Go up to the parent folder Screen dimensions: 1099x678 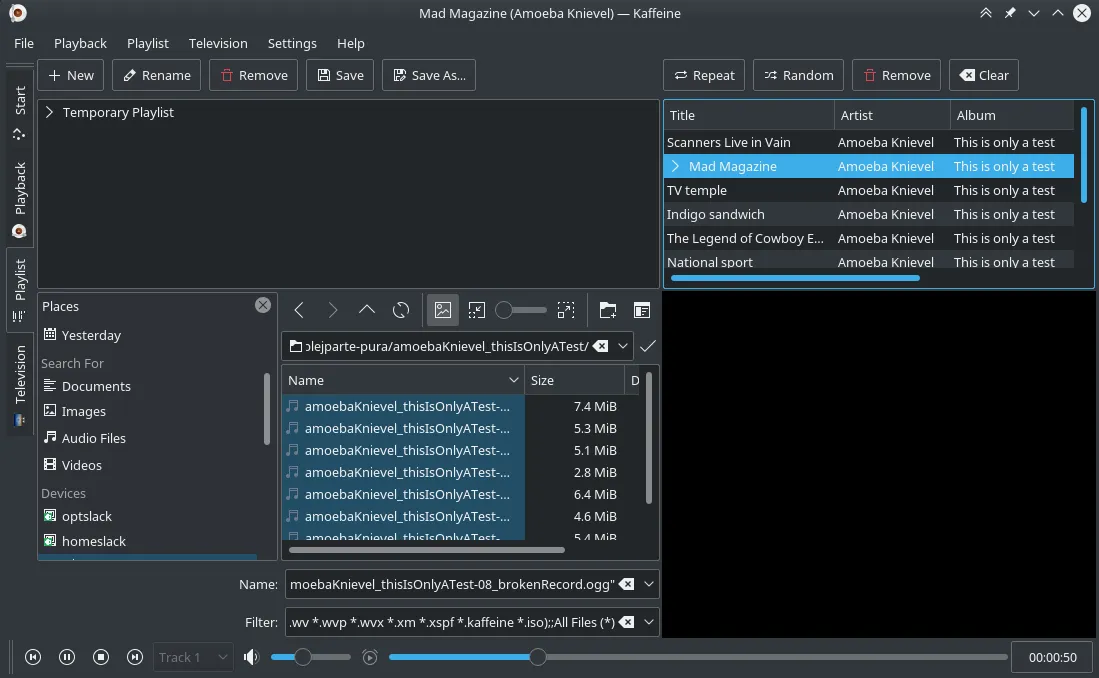tap(367, 310)
